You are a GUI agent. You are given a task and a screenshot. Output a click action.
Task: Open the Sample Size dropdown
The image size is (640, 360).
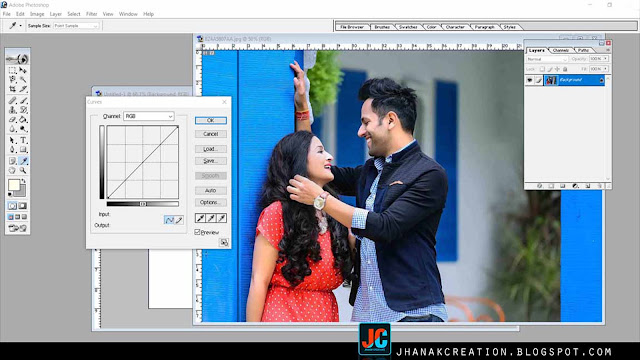click(x=76, y=26)
